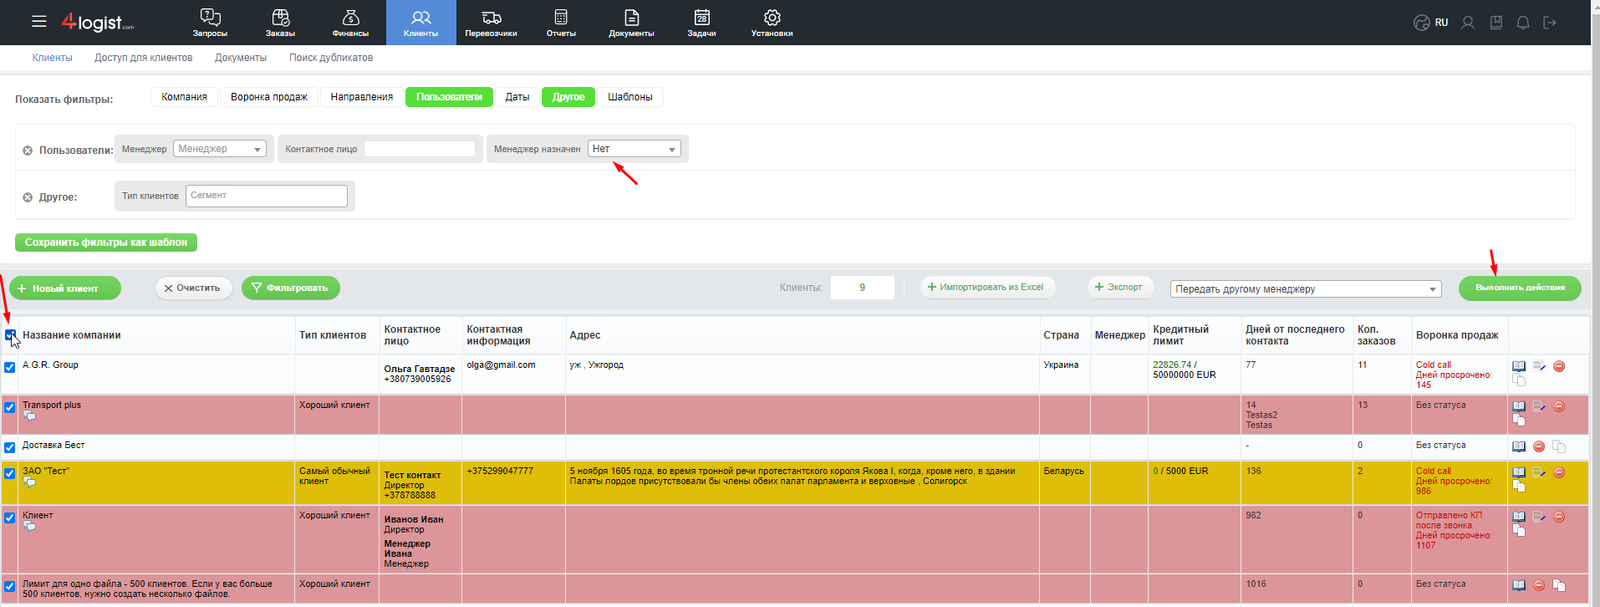Switch to the Клиенты sub-tab
Image resolution: width=1600 pixels, height=607 pixels.
pos(52,58)
